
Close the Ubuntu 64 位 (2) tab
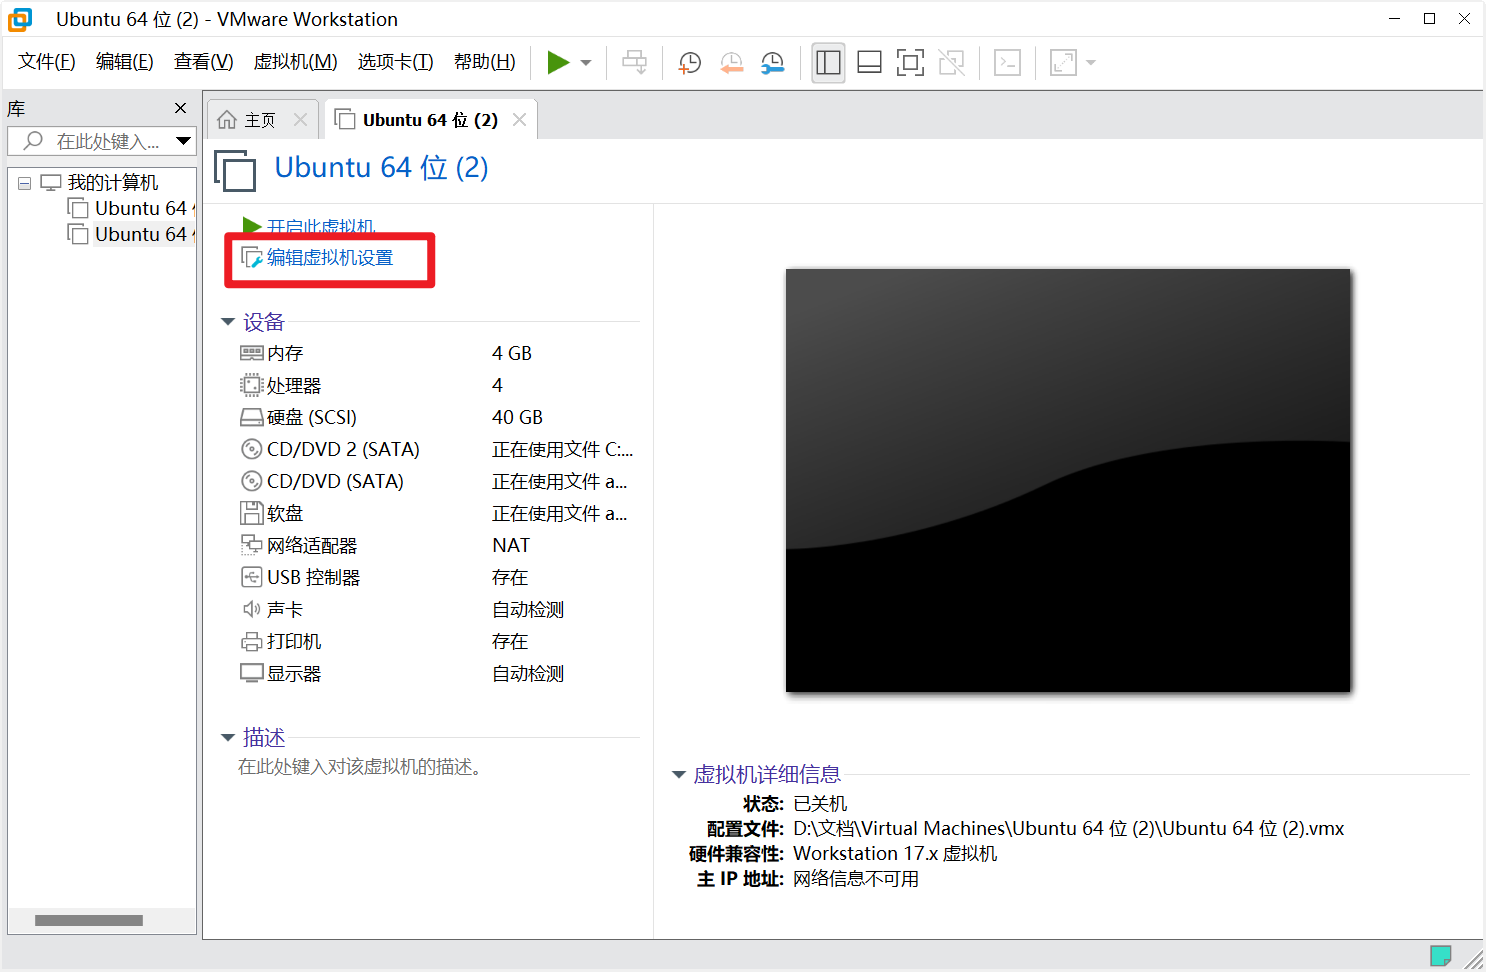click(519, 120)
